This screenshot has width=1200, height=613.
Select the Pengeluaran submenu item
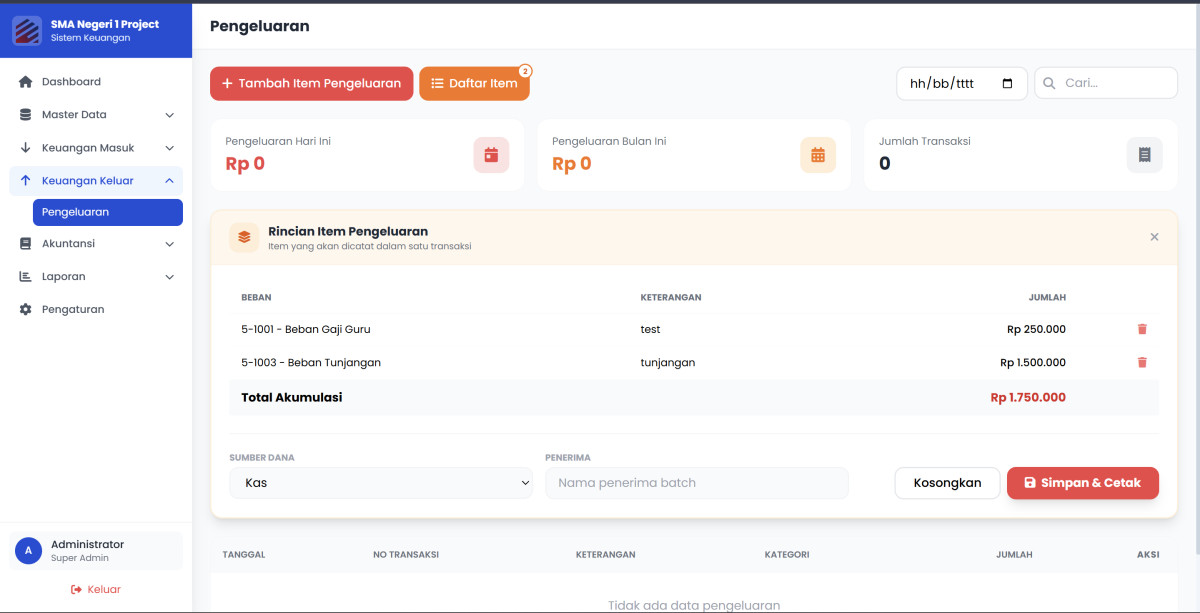pos(108,212)
